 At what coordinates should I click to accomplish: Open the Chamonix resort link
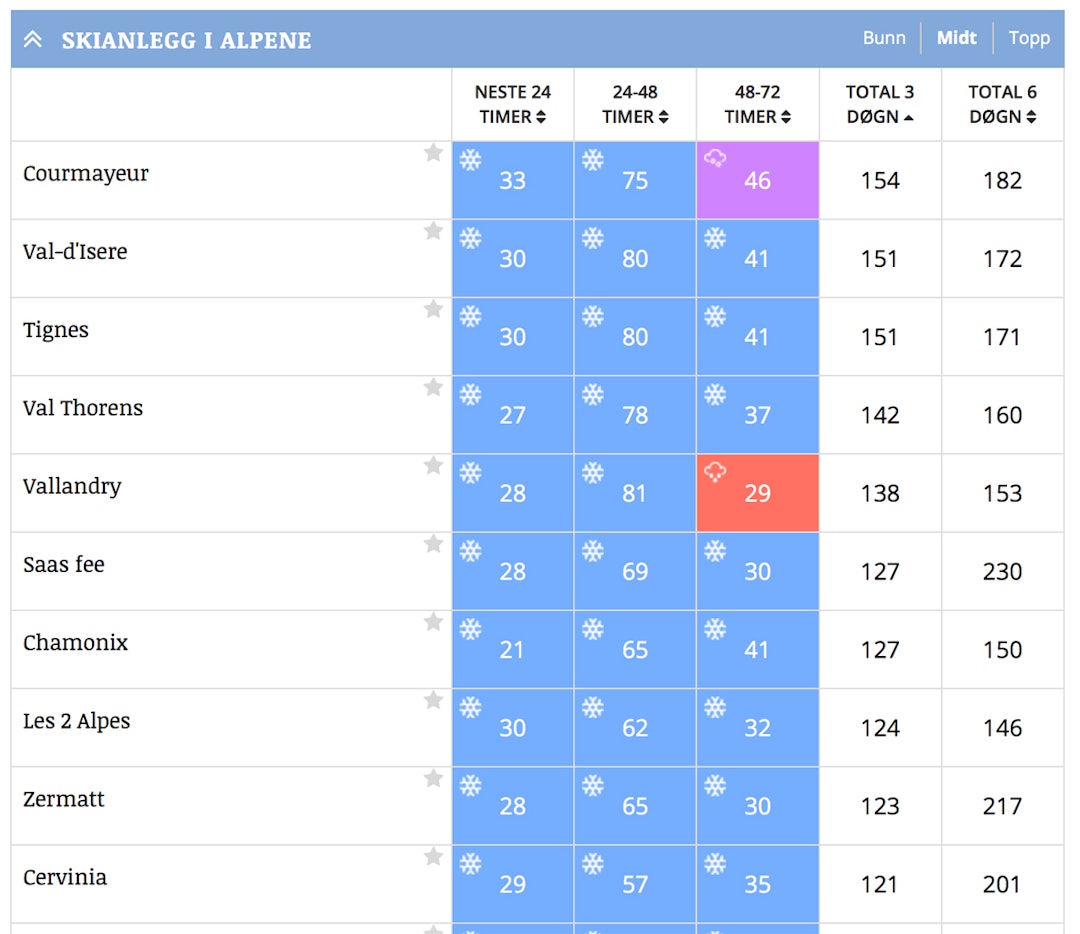click(76, 643)
